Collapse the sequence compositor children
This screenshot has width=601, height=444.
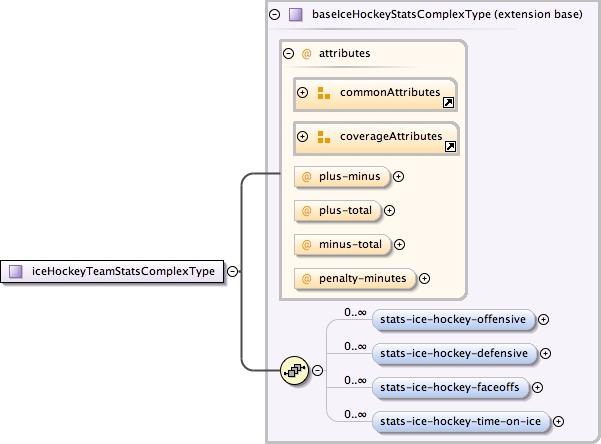[318, 370]
